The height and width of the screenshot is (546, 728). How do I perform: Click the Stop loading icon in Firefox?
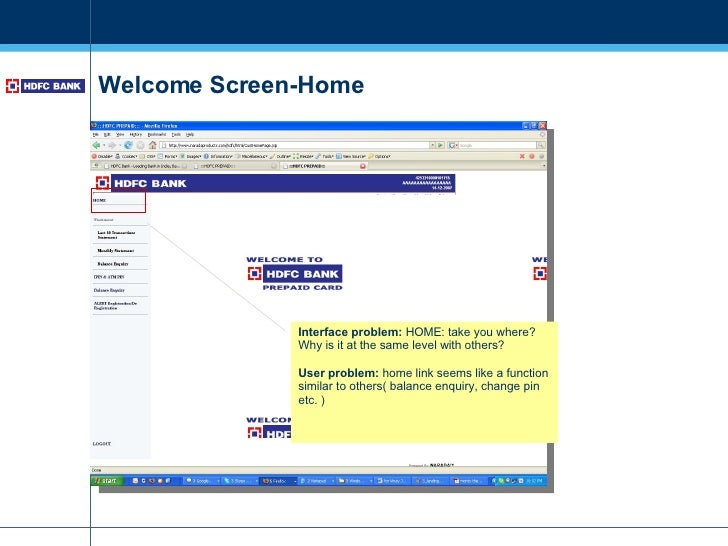140,145
